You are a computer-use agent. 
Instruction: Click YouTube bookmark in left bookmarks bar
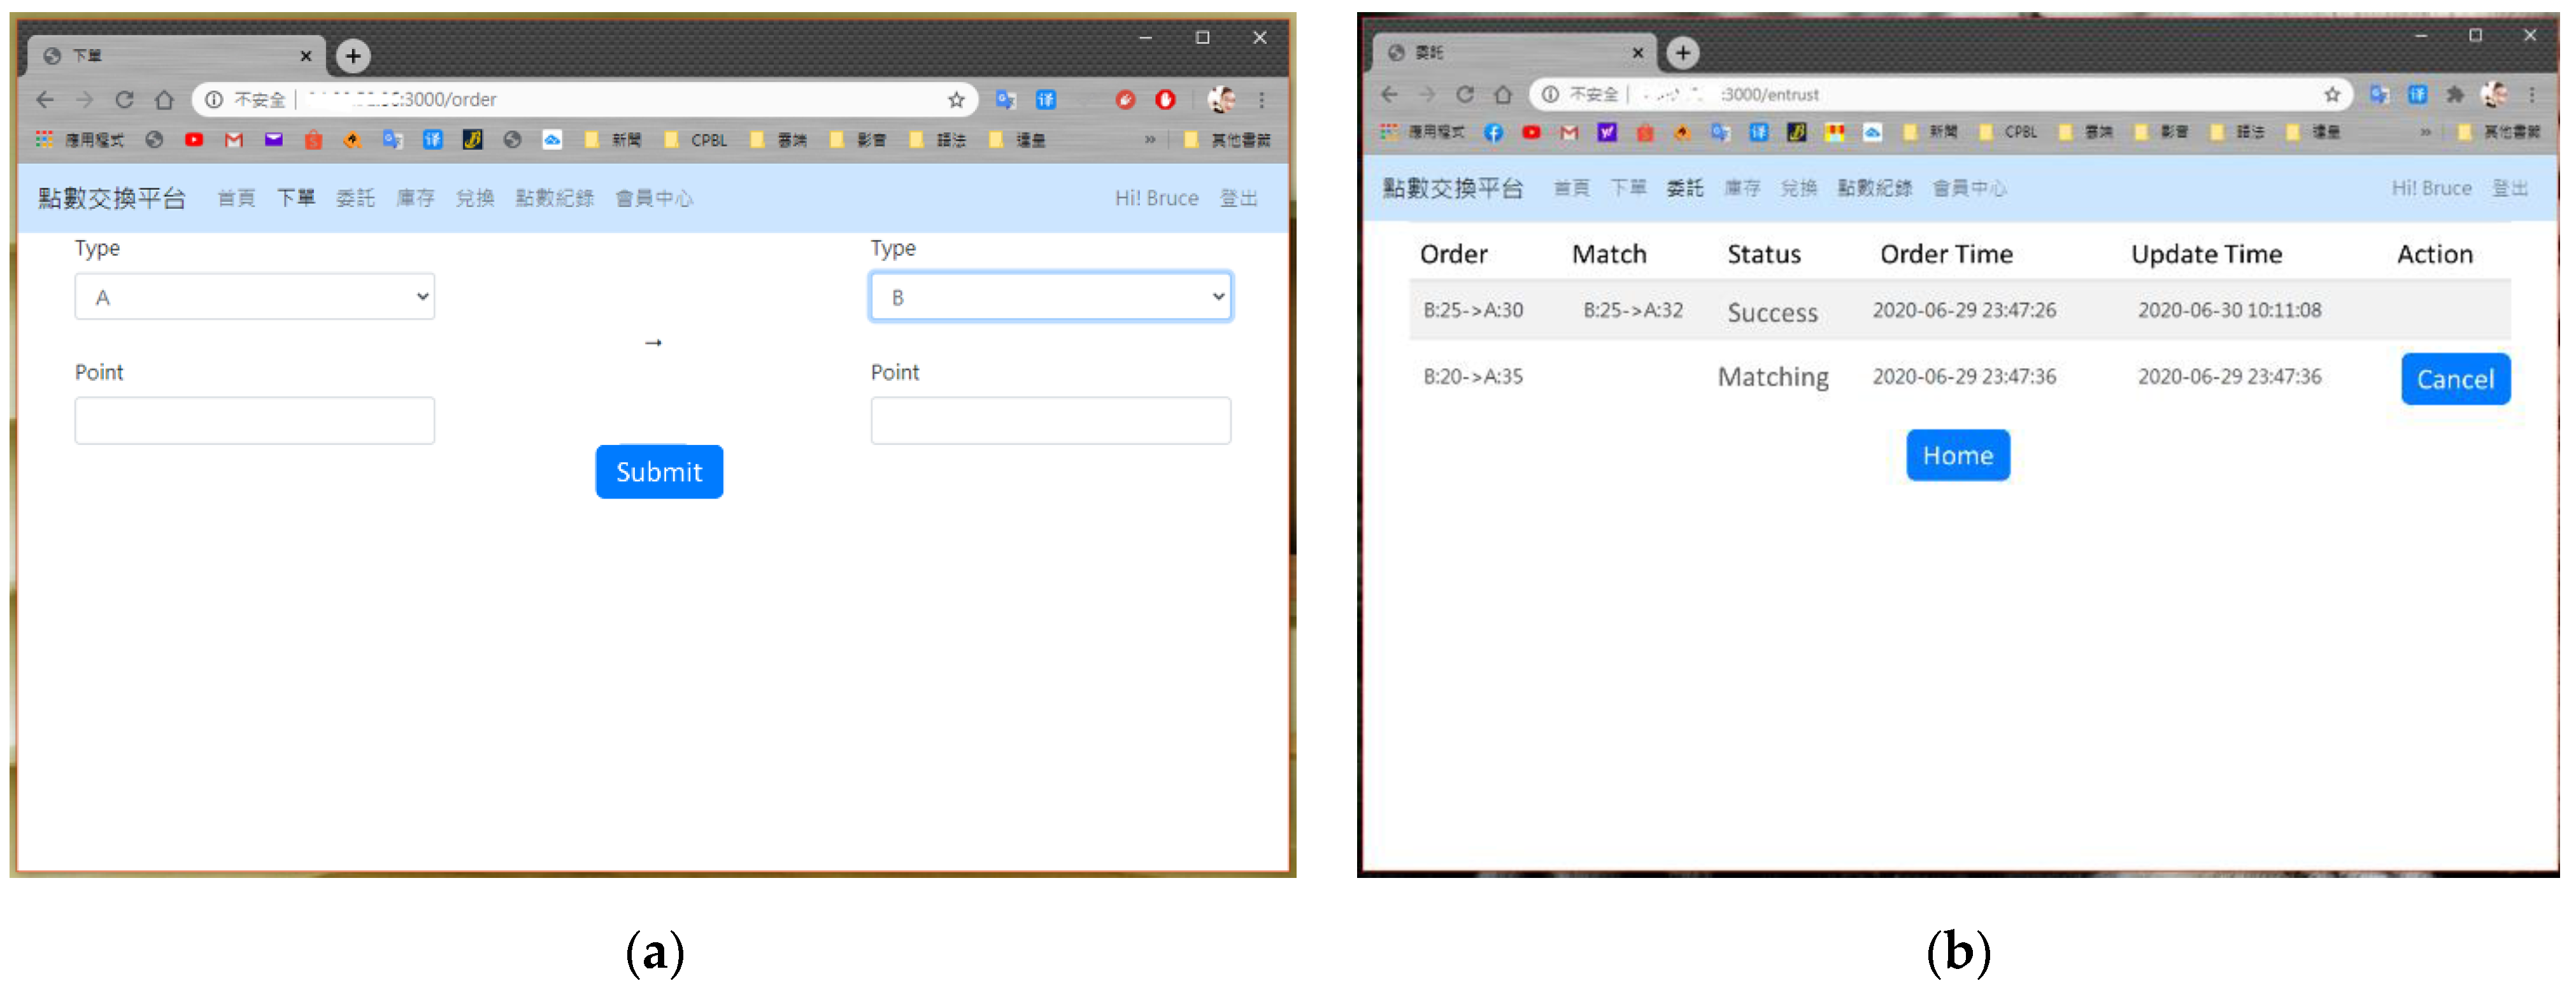click(194, 140)
